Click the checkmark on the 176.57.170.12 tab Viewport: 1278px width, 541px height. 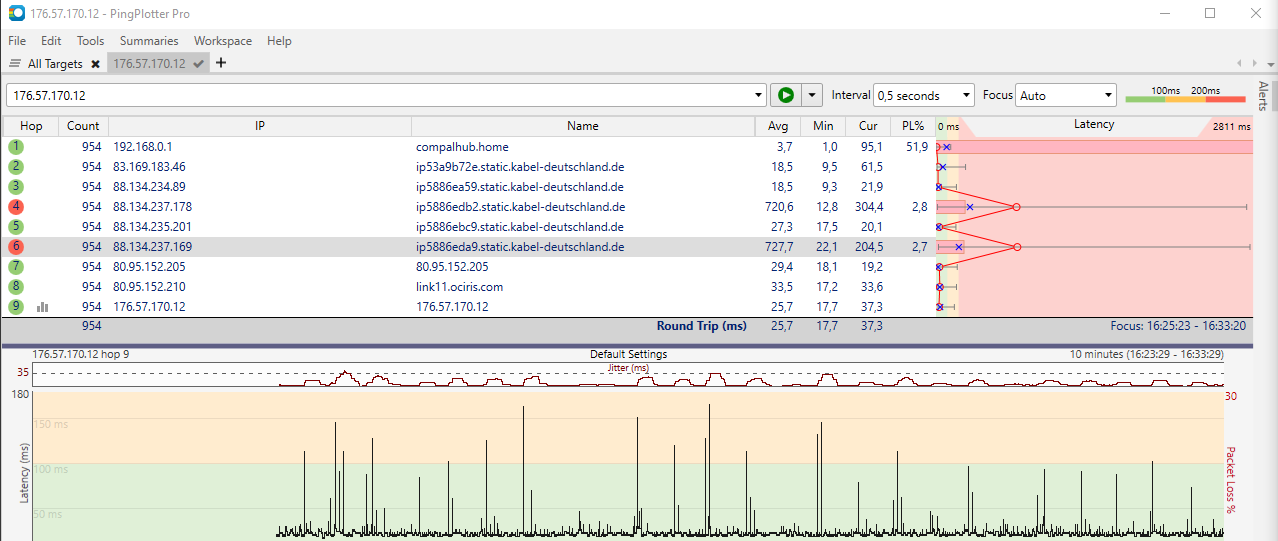point(199,64)
